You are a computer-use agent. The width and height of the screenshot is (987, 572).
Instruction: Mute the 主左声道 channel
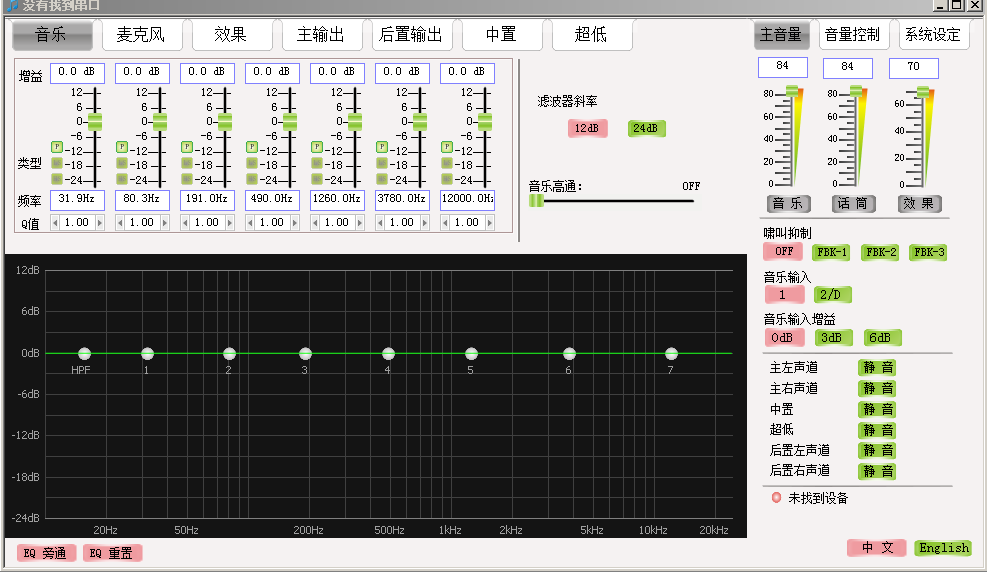pyautogui.click(x=877, y=367)
